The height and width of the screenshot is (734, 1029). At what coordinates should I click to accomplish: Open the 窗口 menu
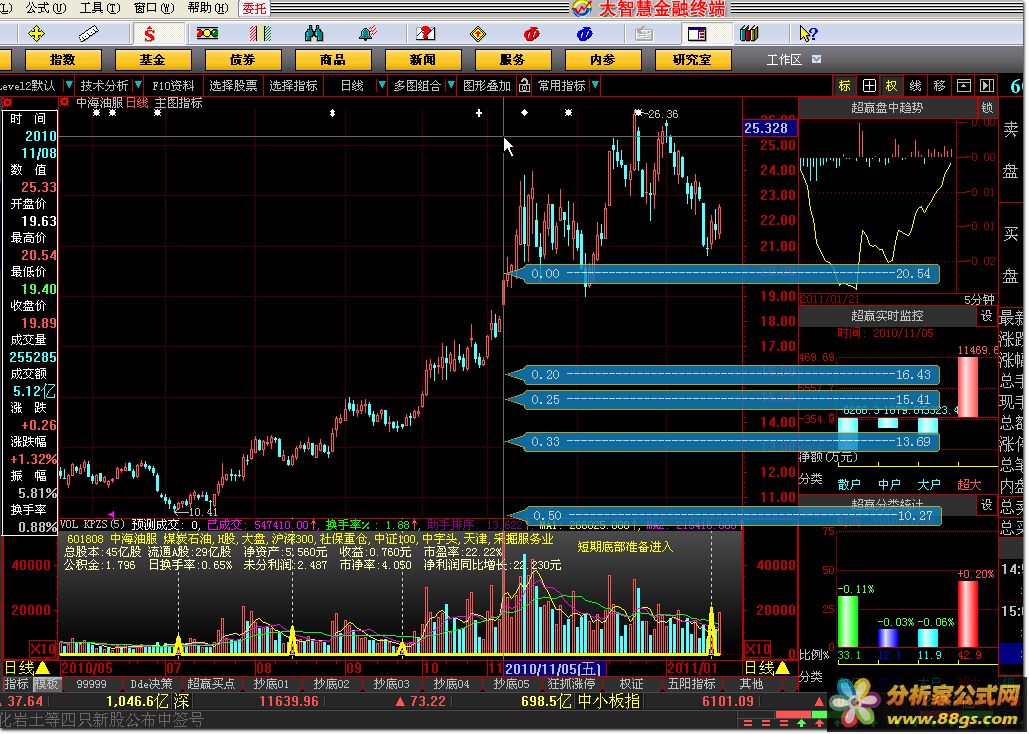point(154,8)
